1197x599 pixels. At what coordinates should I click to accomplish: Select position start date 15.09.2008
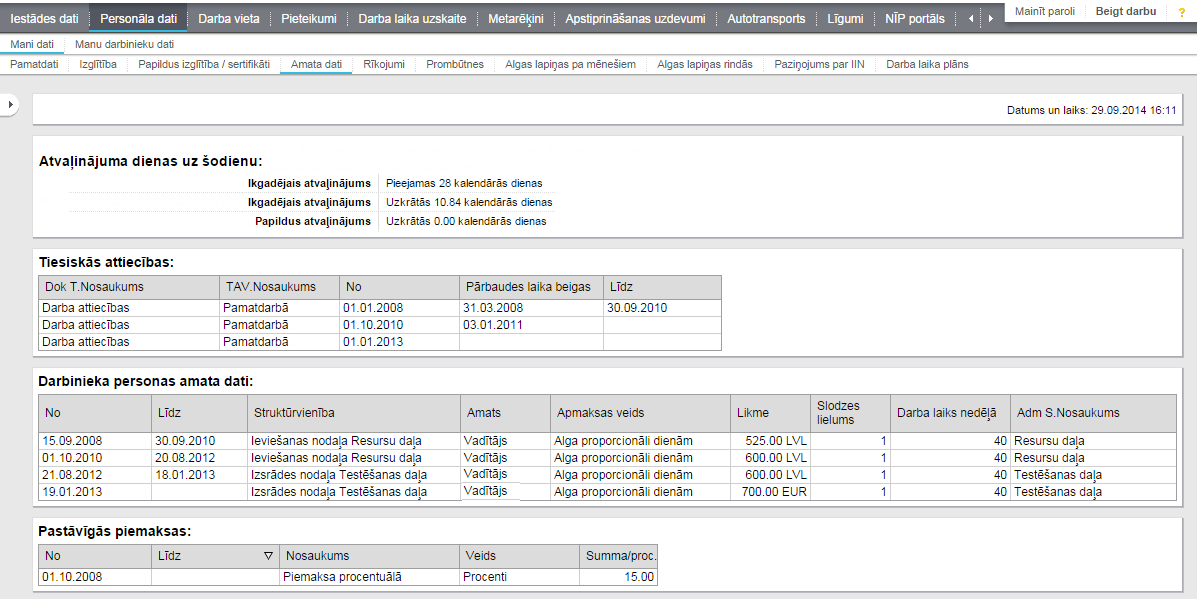(x=95, y=441)
